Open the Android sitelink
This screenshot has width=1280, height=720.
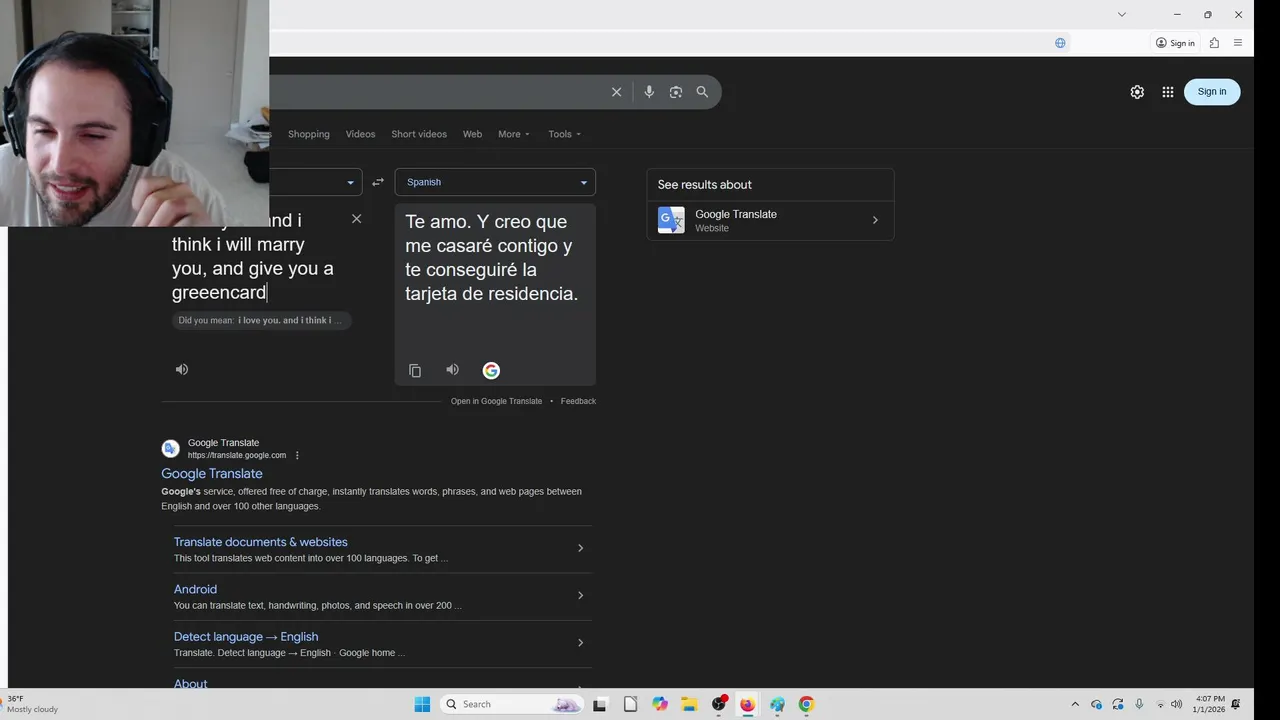click(195, 589)
